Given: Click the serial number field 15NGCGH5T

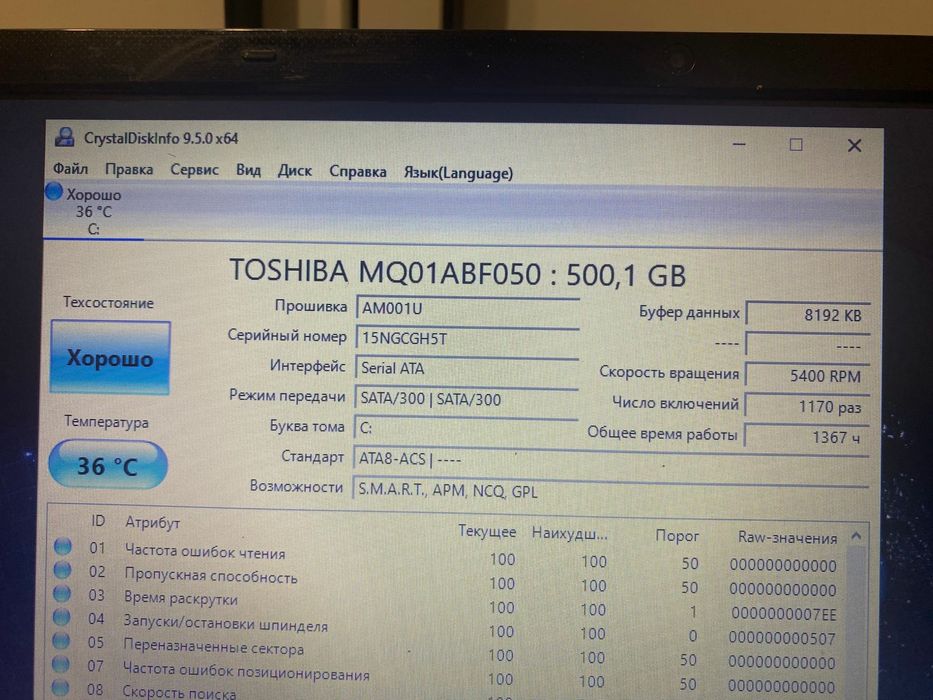Looking at the screenshot, I should (x=467, y=339).
